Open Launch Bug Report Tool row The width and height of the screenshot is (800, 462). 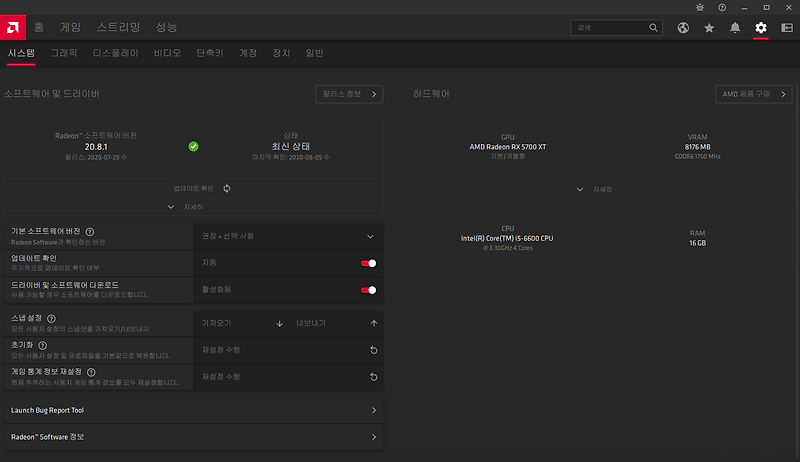[x=193, y=410]
